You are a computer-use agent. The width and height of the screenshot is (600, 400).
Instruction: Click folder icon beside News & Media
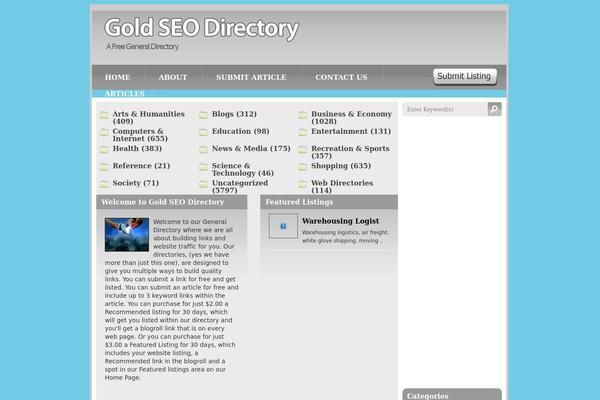point(204,149)
